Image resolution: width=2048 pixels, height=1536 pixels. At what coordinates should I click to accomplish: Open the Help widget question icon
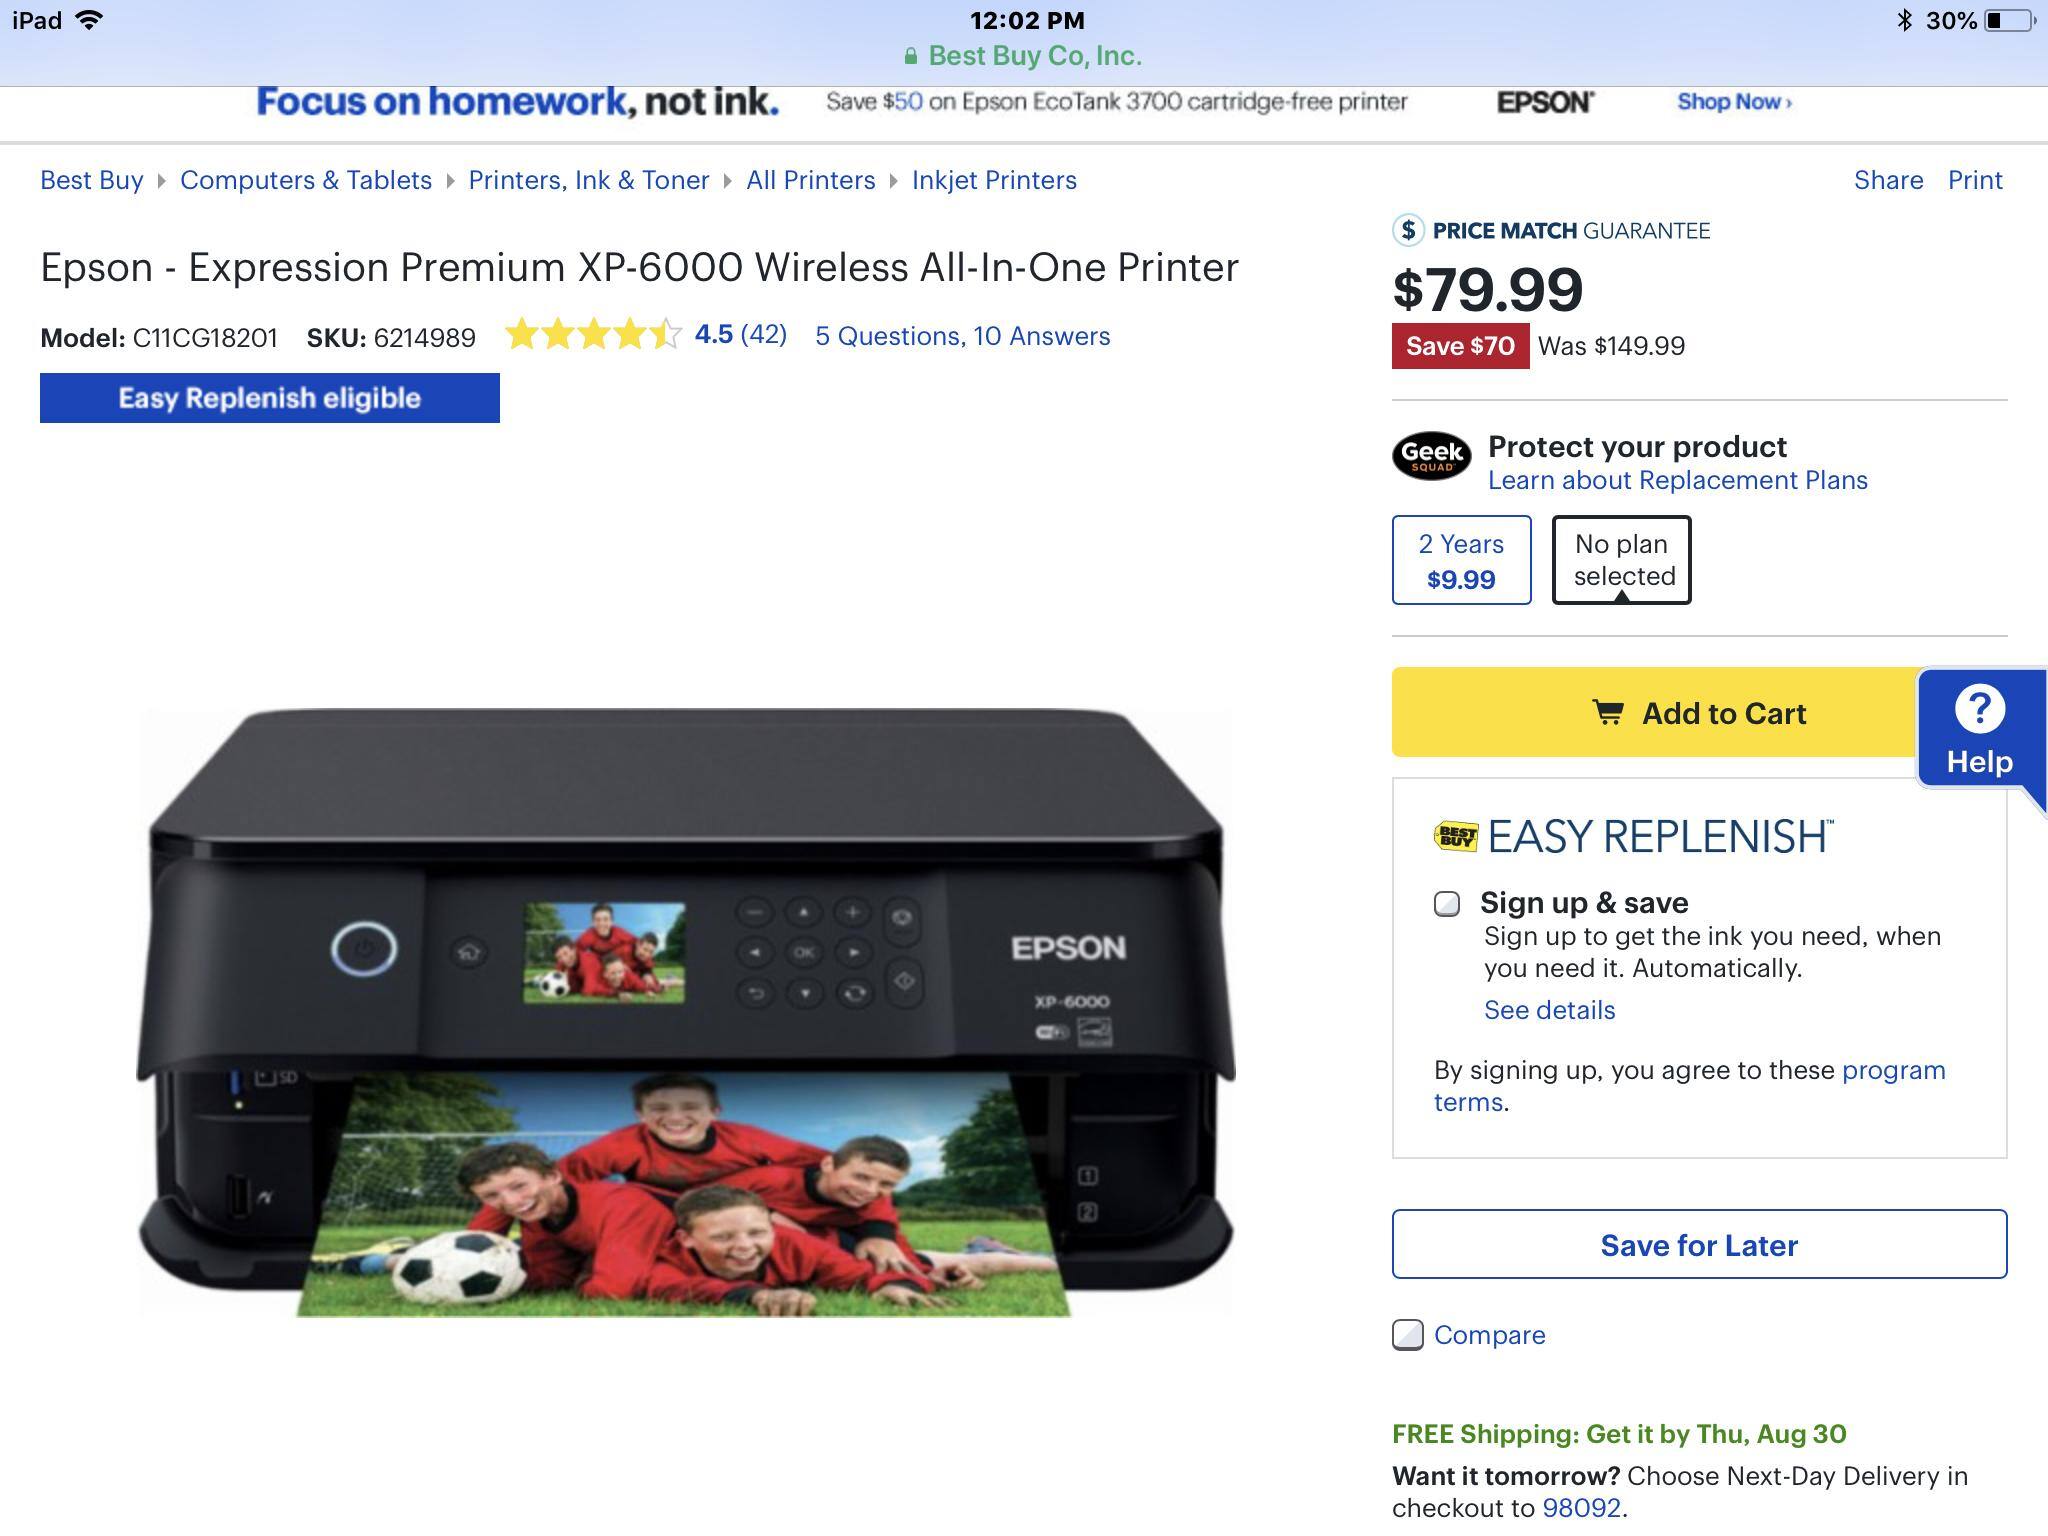(1979, 709)
